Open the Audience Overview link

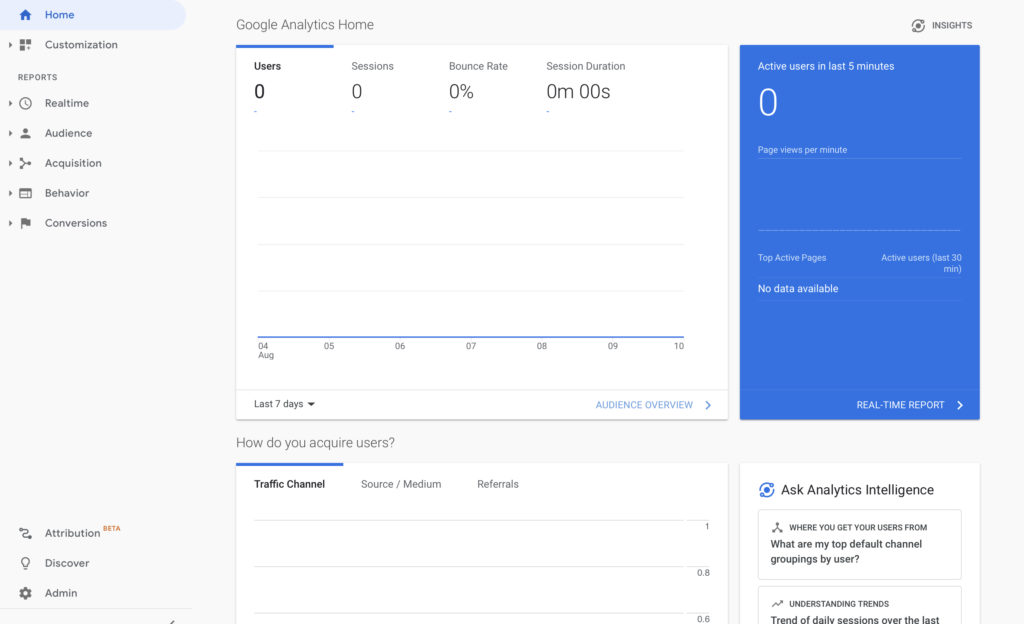click(x=644, y=405)
